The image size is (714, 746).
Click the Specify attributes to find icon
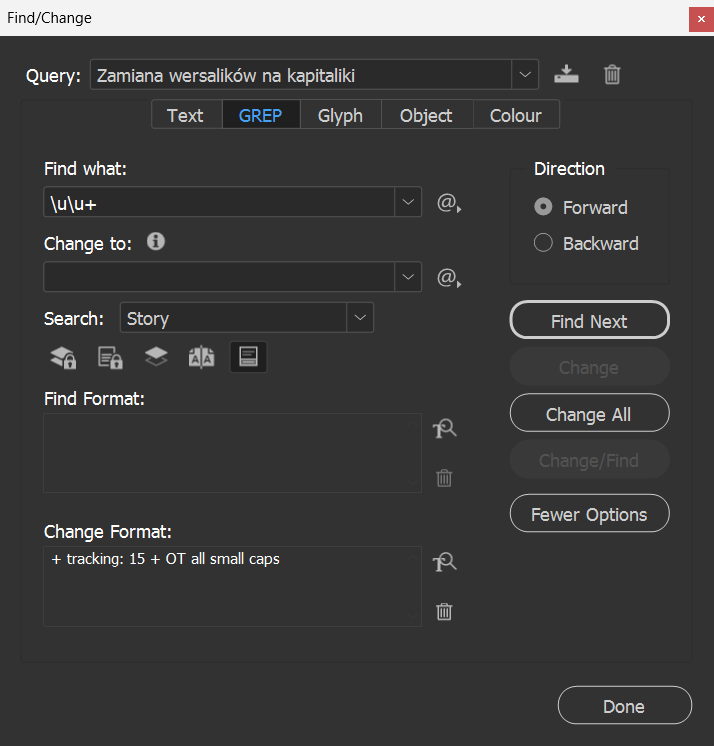444,429
